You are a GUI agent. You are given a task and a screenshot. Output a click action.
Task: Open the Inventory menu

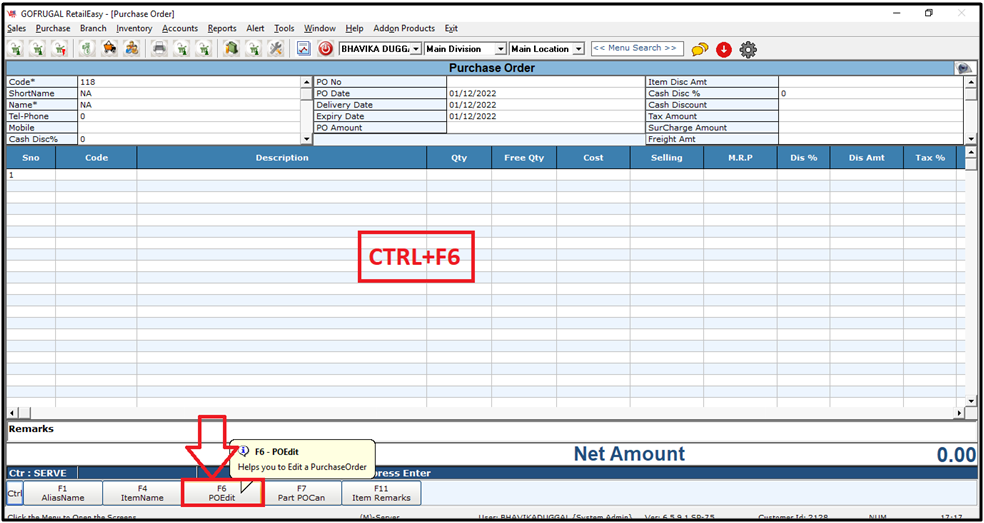pos(134,28)
